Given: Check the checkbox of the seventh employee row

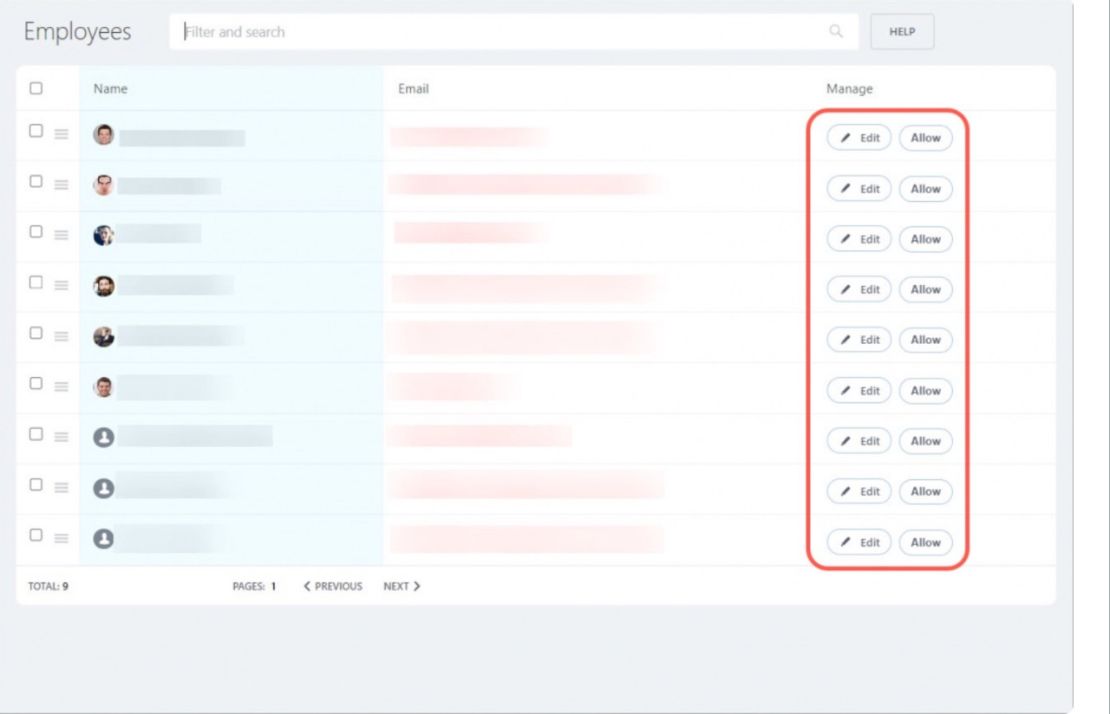Looking at the screenshot, I should pos(36,434).
